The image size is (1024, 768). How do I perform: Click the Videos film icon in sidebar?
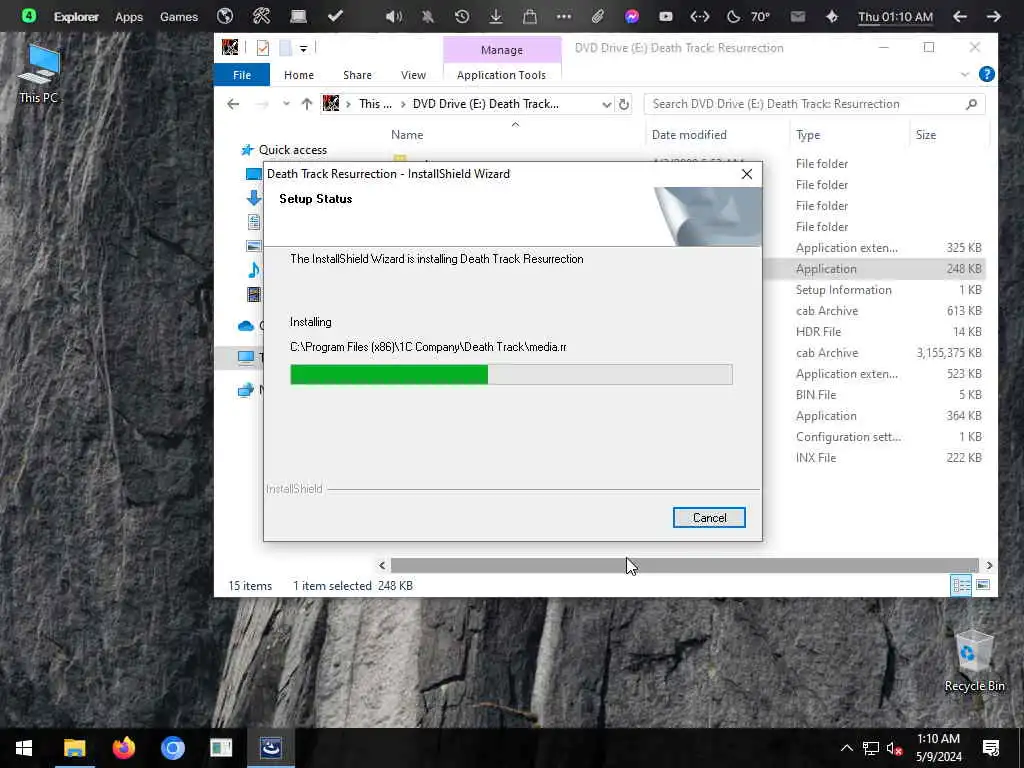coord(253,295)
